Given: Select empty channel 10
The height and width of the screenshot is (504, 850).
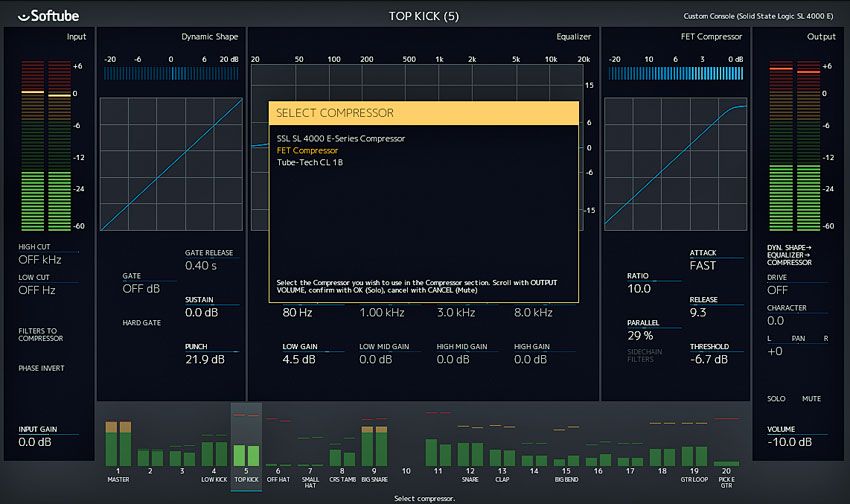Looking at the screenshot, I should pos(406,471).
